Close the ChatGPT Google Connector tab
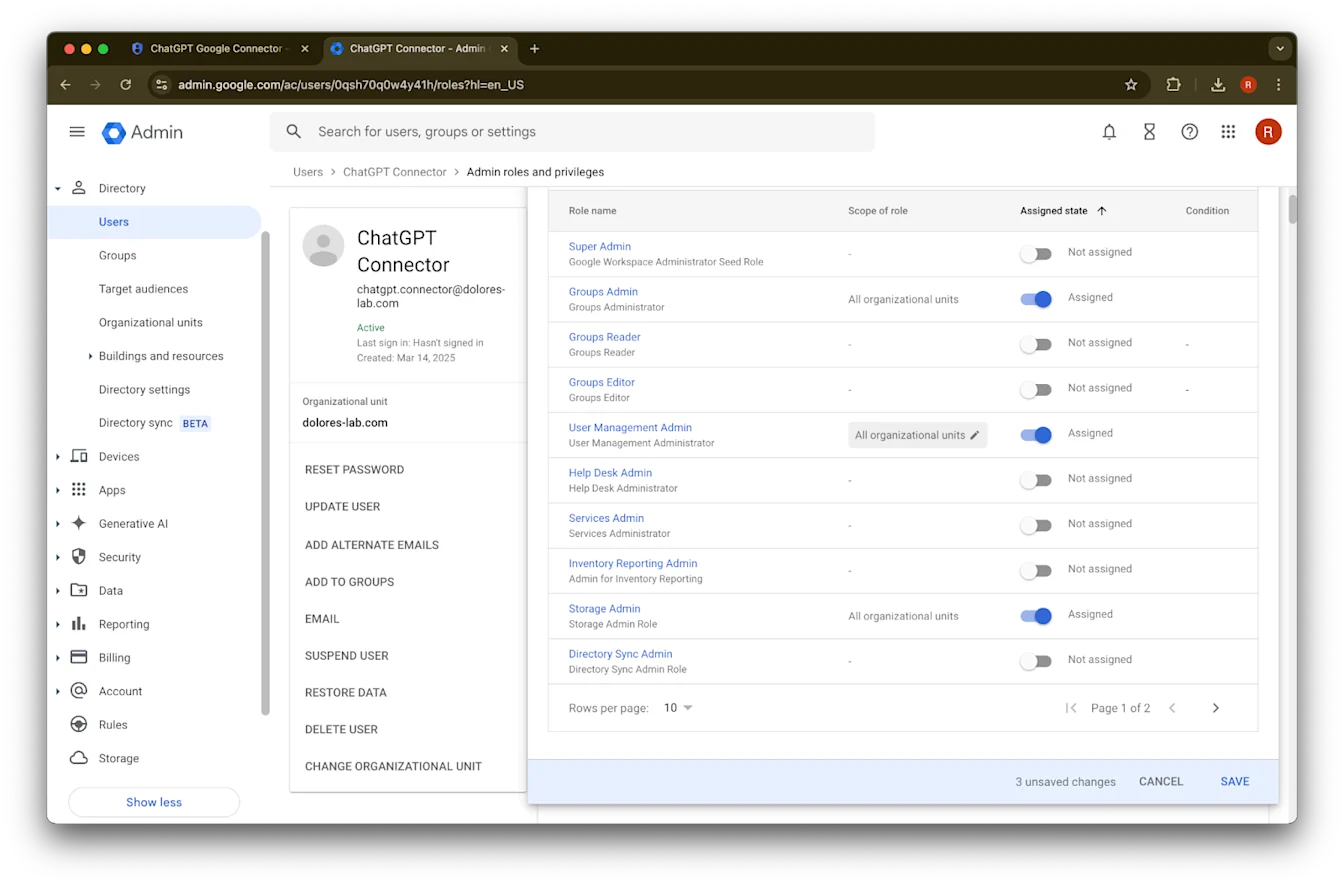Screen dimensions: 1344x885 (305, 48)
